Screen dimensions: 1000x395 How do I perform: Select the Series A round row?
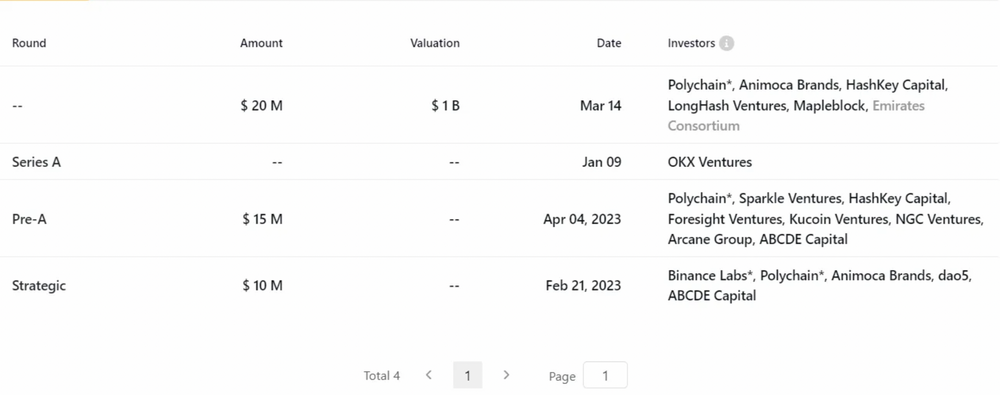500,162
